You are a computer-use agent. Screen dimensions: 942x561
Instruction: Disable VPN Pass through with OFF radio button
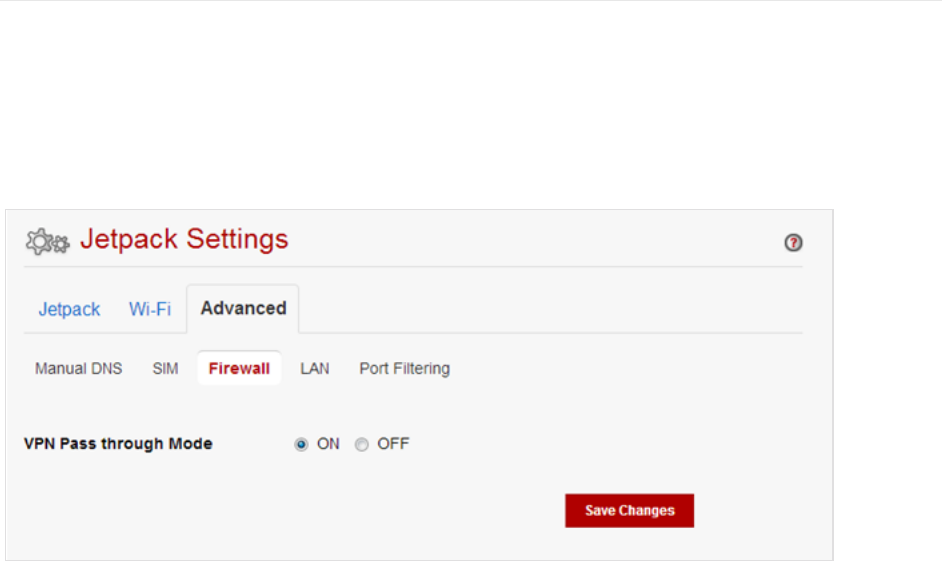tap(362, 445)
